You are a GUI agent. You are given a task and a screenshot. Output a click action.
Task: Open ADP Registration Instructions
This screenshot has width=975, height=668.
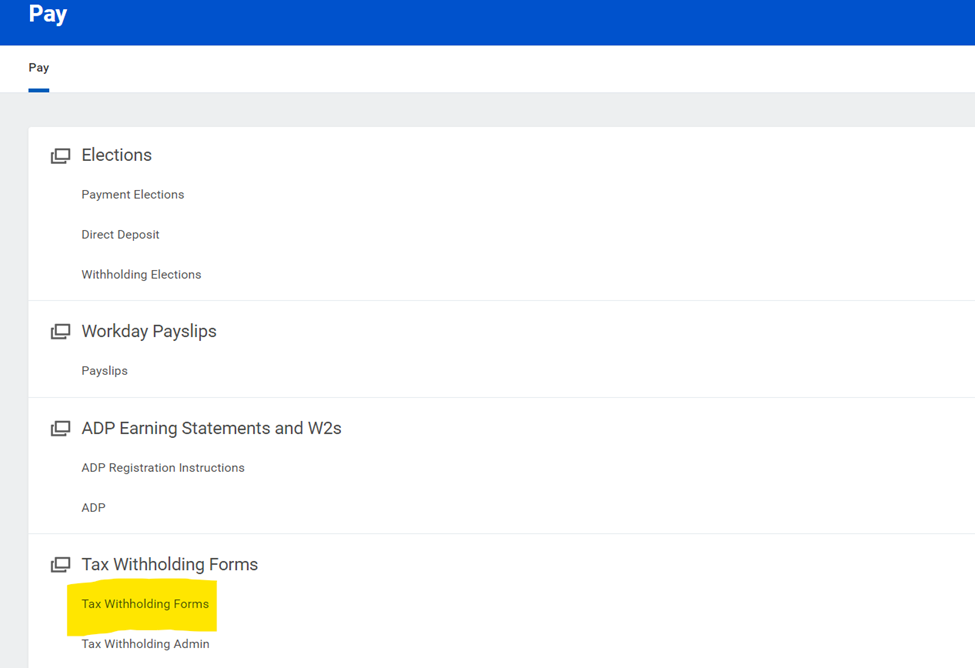pyautogui.click(x=163, y=468)
